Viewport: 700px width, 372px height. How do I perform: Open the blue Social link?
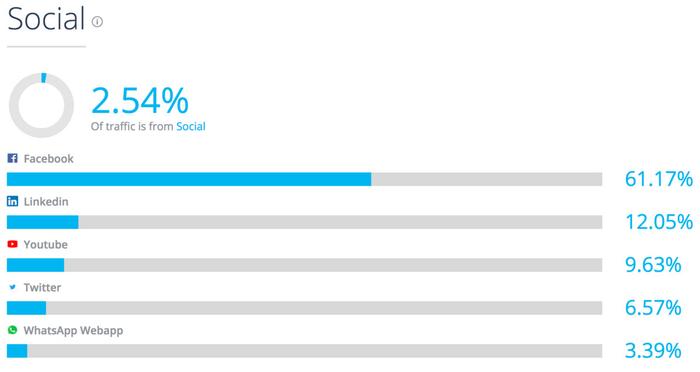coord(191,126)
